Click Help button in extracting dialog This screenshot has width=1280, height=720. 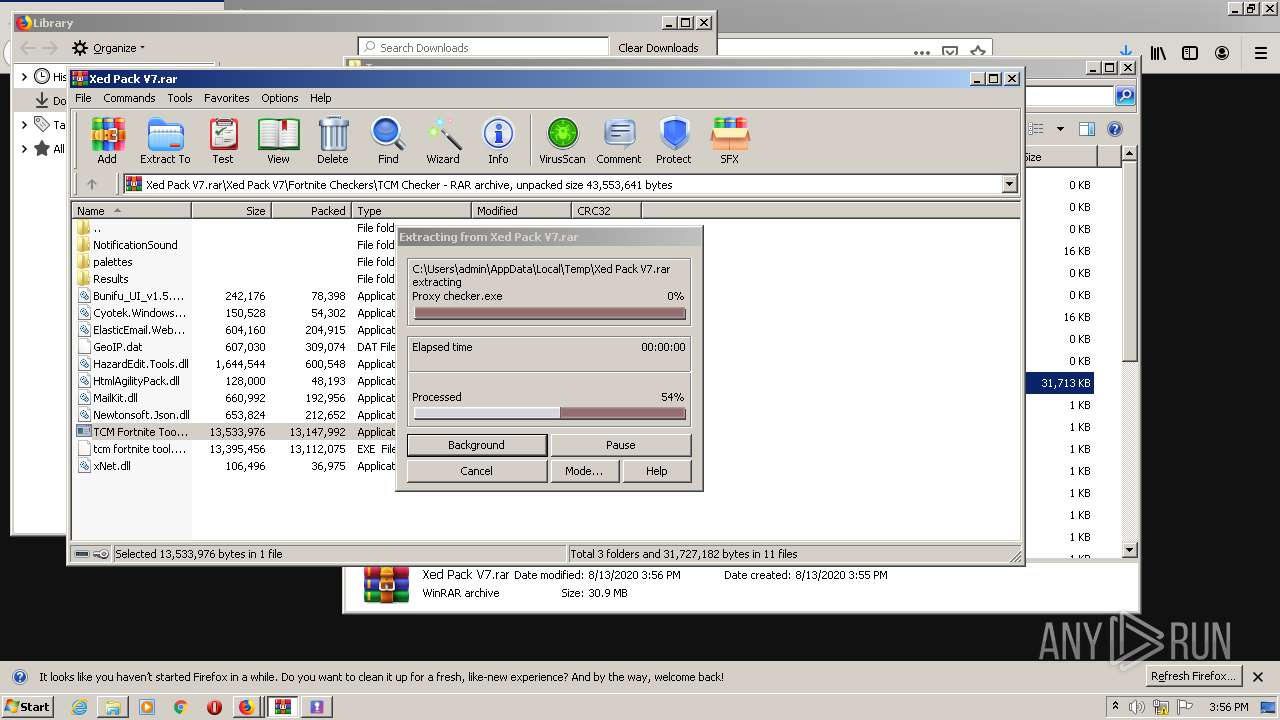(x=656, y=471)
